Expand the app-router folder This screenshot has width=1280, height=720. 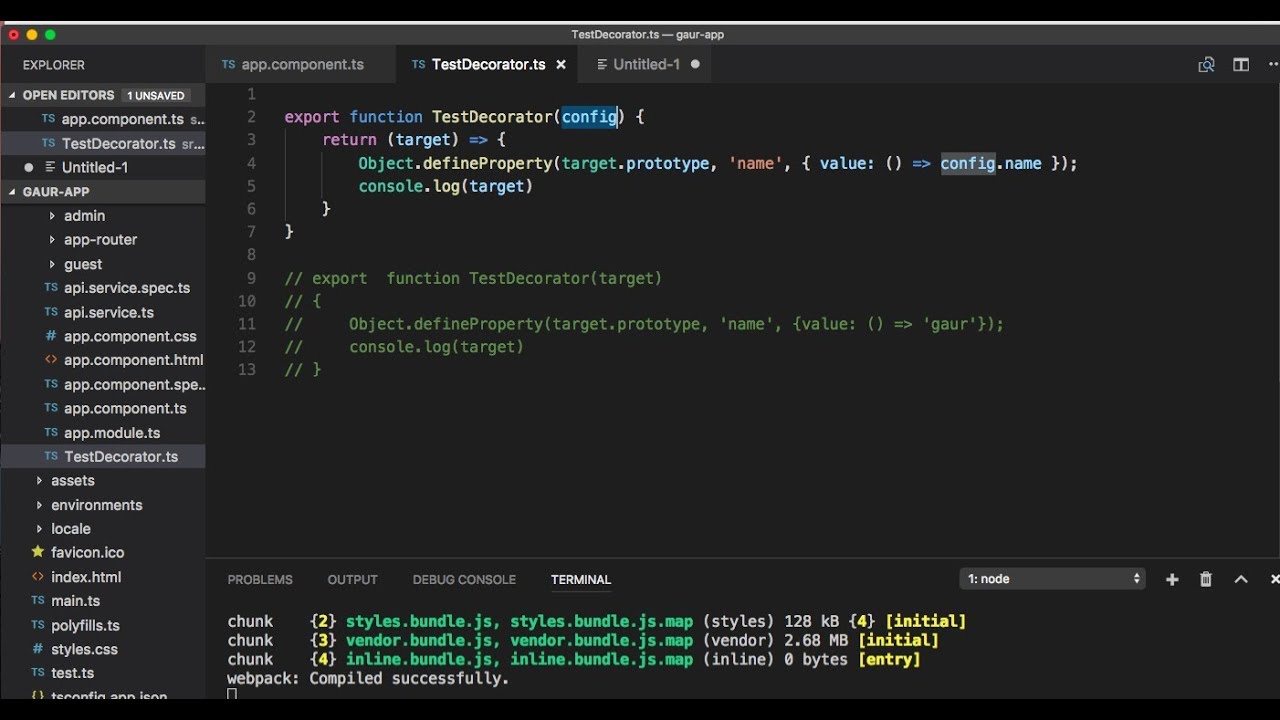(x=52, y=239)
